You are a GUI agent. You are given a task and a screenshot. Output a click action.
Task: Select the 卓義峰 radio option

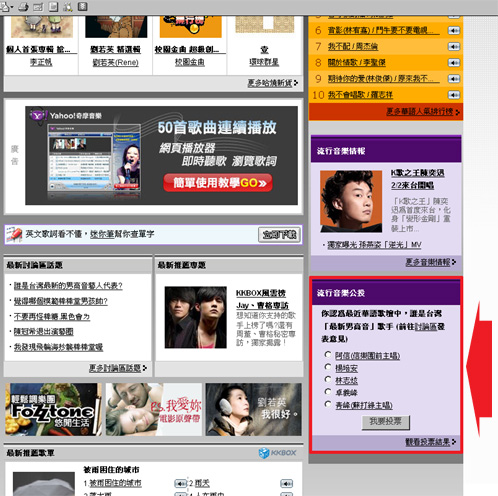[328, 392]
